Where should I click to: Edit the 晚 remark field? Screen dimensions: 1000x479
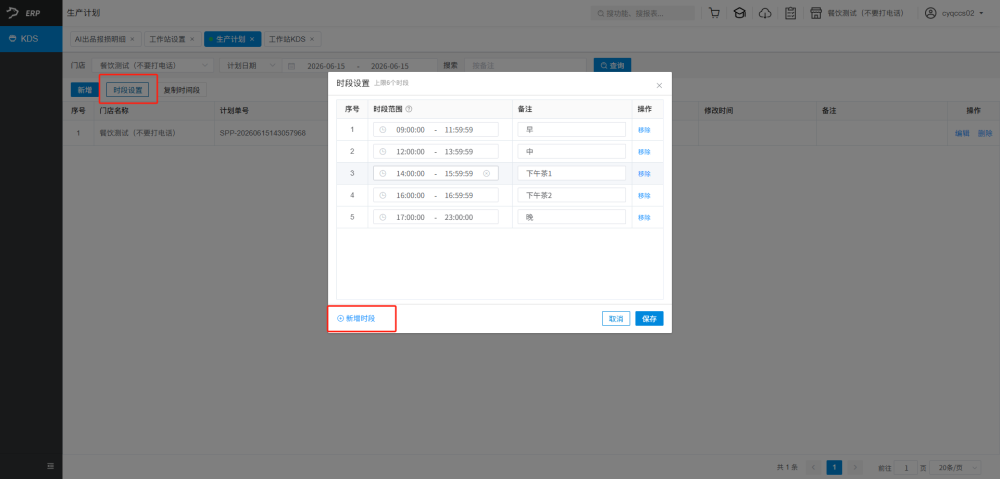(x=571, y=217)
